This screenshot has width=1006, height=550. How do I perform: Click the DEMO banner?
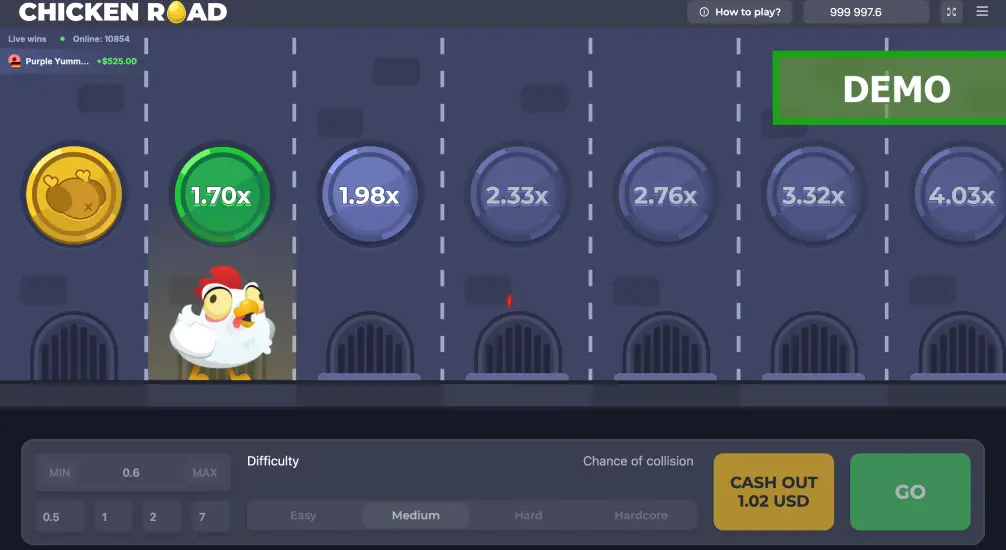(x=890, y=89)
